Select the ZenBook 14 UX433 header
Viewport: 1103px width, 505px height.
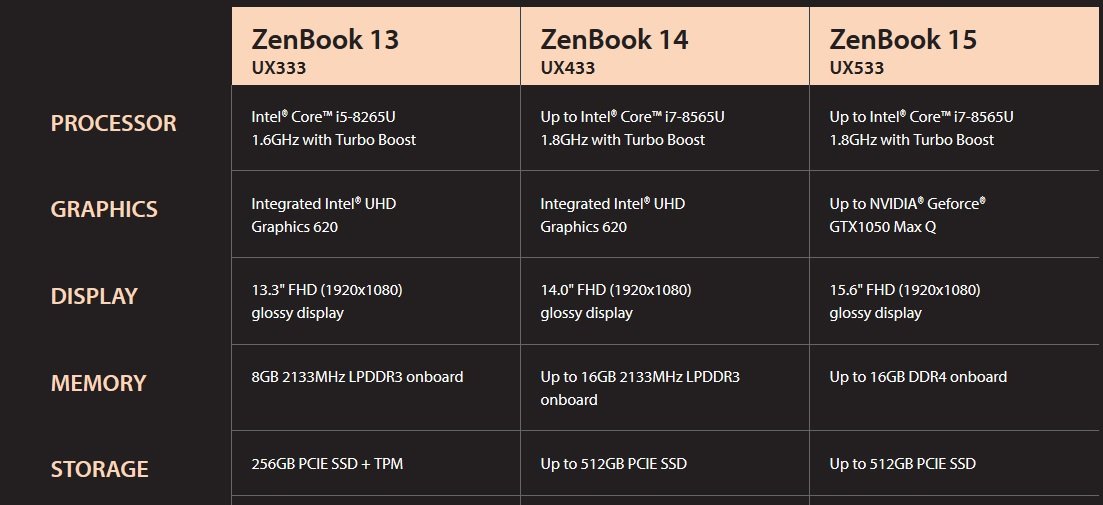[x=665, y=46]
